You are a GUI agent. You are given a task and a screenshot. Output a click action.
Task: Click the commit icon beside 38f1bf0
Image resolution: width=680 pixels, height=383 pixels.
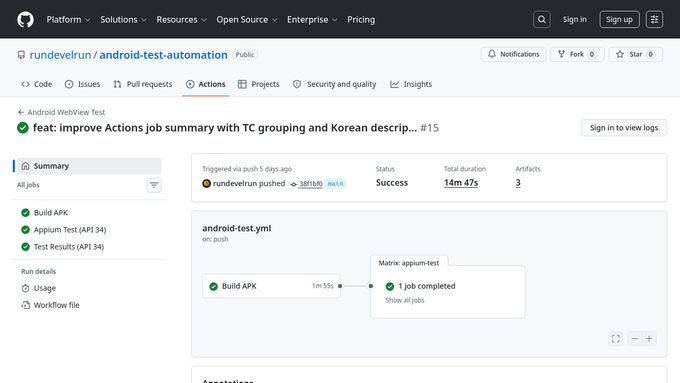(x=294, y=184)
